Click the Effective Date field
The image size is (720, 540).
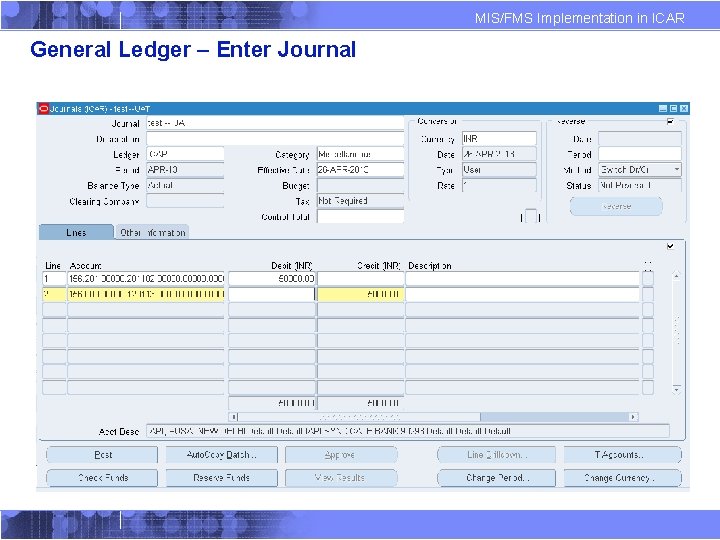pyautogui.click(x=360, y=170)
